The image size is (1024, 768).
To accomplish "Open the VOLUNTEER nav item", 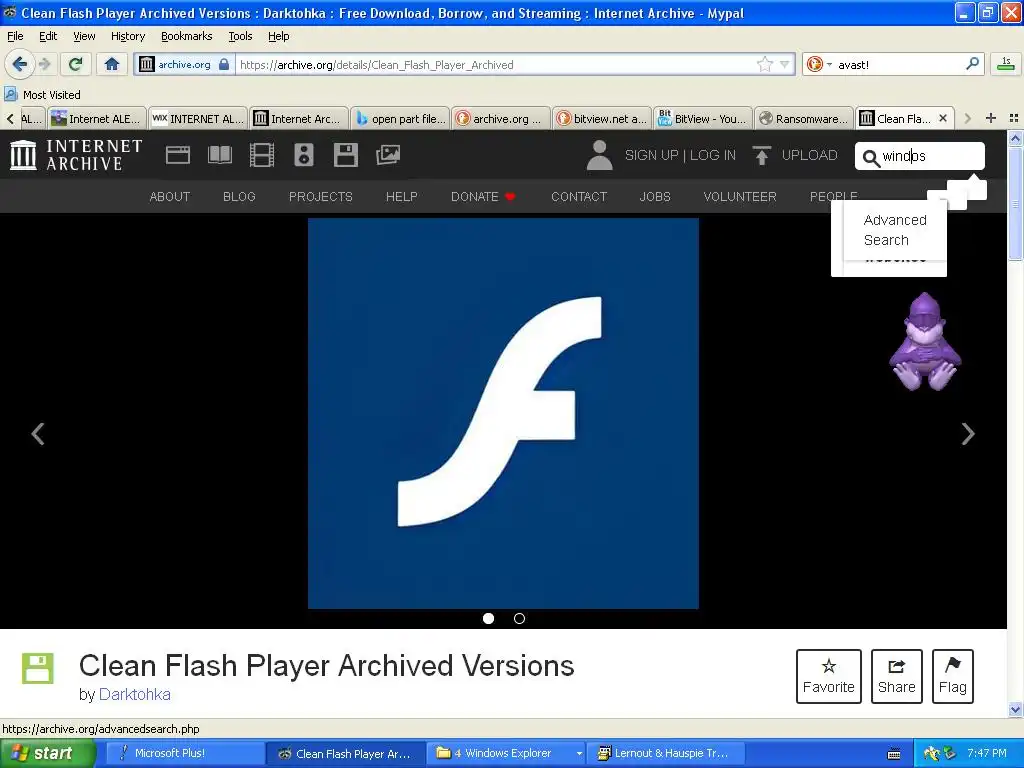I will 740,197.
